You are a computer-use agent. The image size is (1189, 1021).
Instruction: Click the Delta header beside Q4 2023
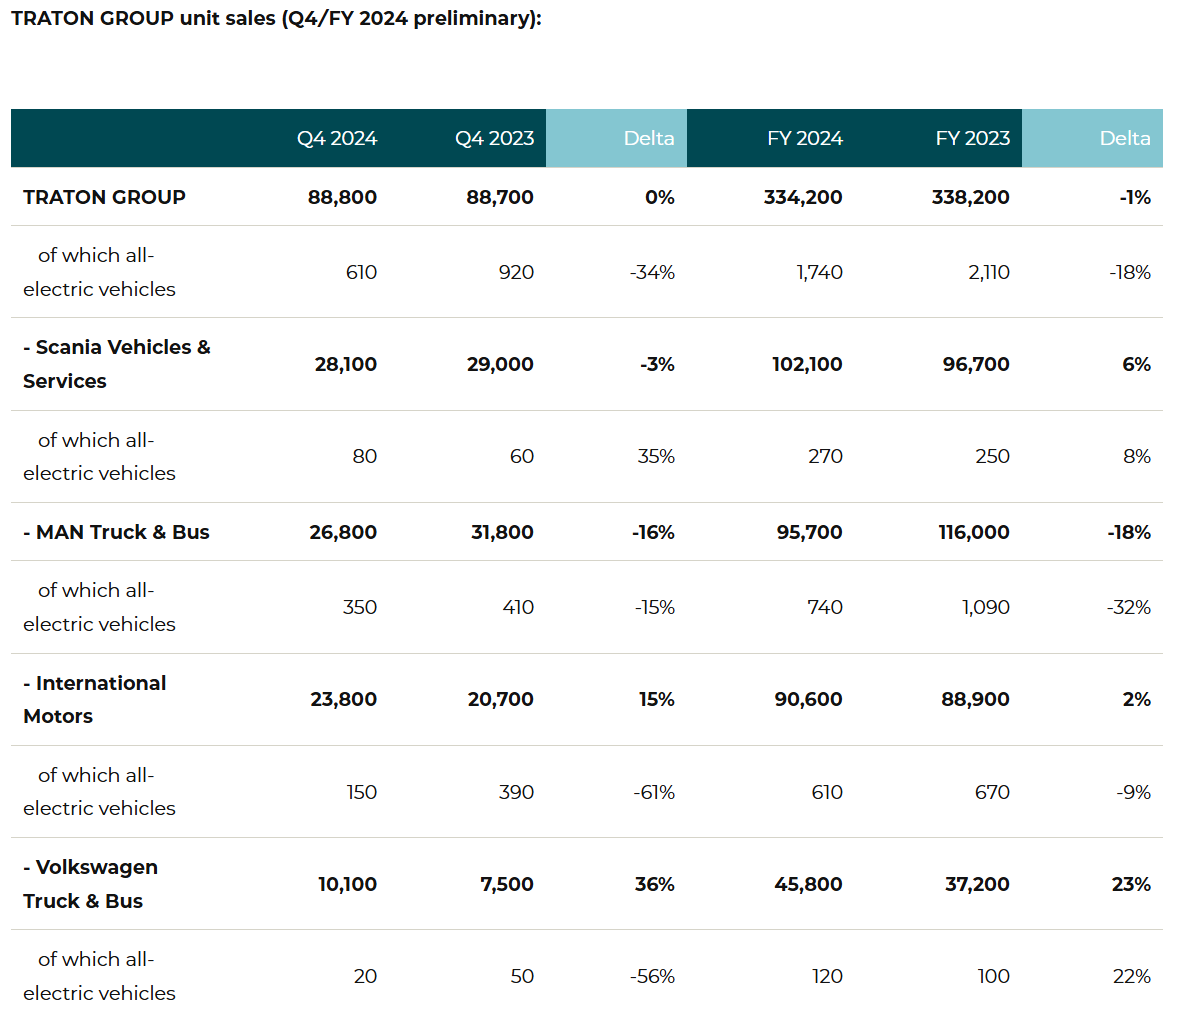pyautogui.click(x=648, y=138)
